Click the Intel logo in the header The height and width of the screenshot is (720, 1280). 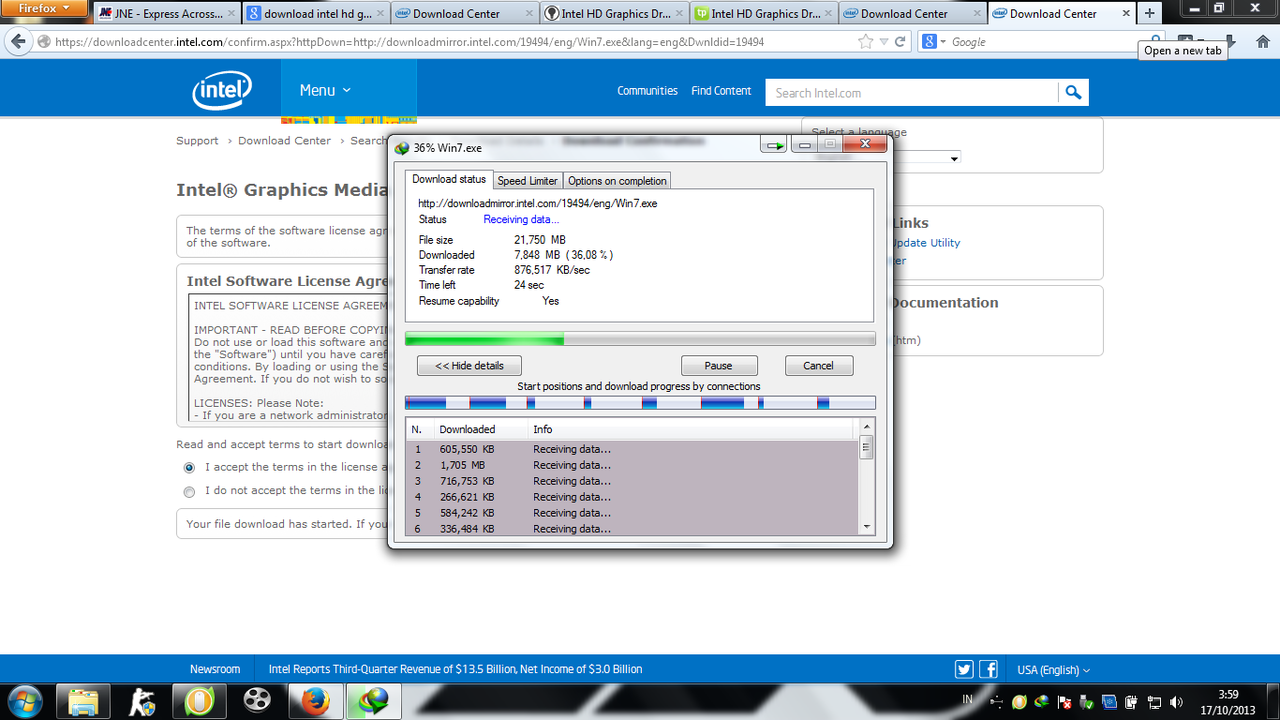222,91
